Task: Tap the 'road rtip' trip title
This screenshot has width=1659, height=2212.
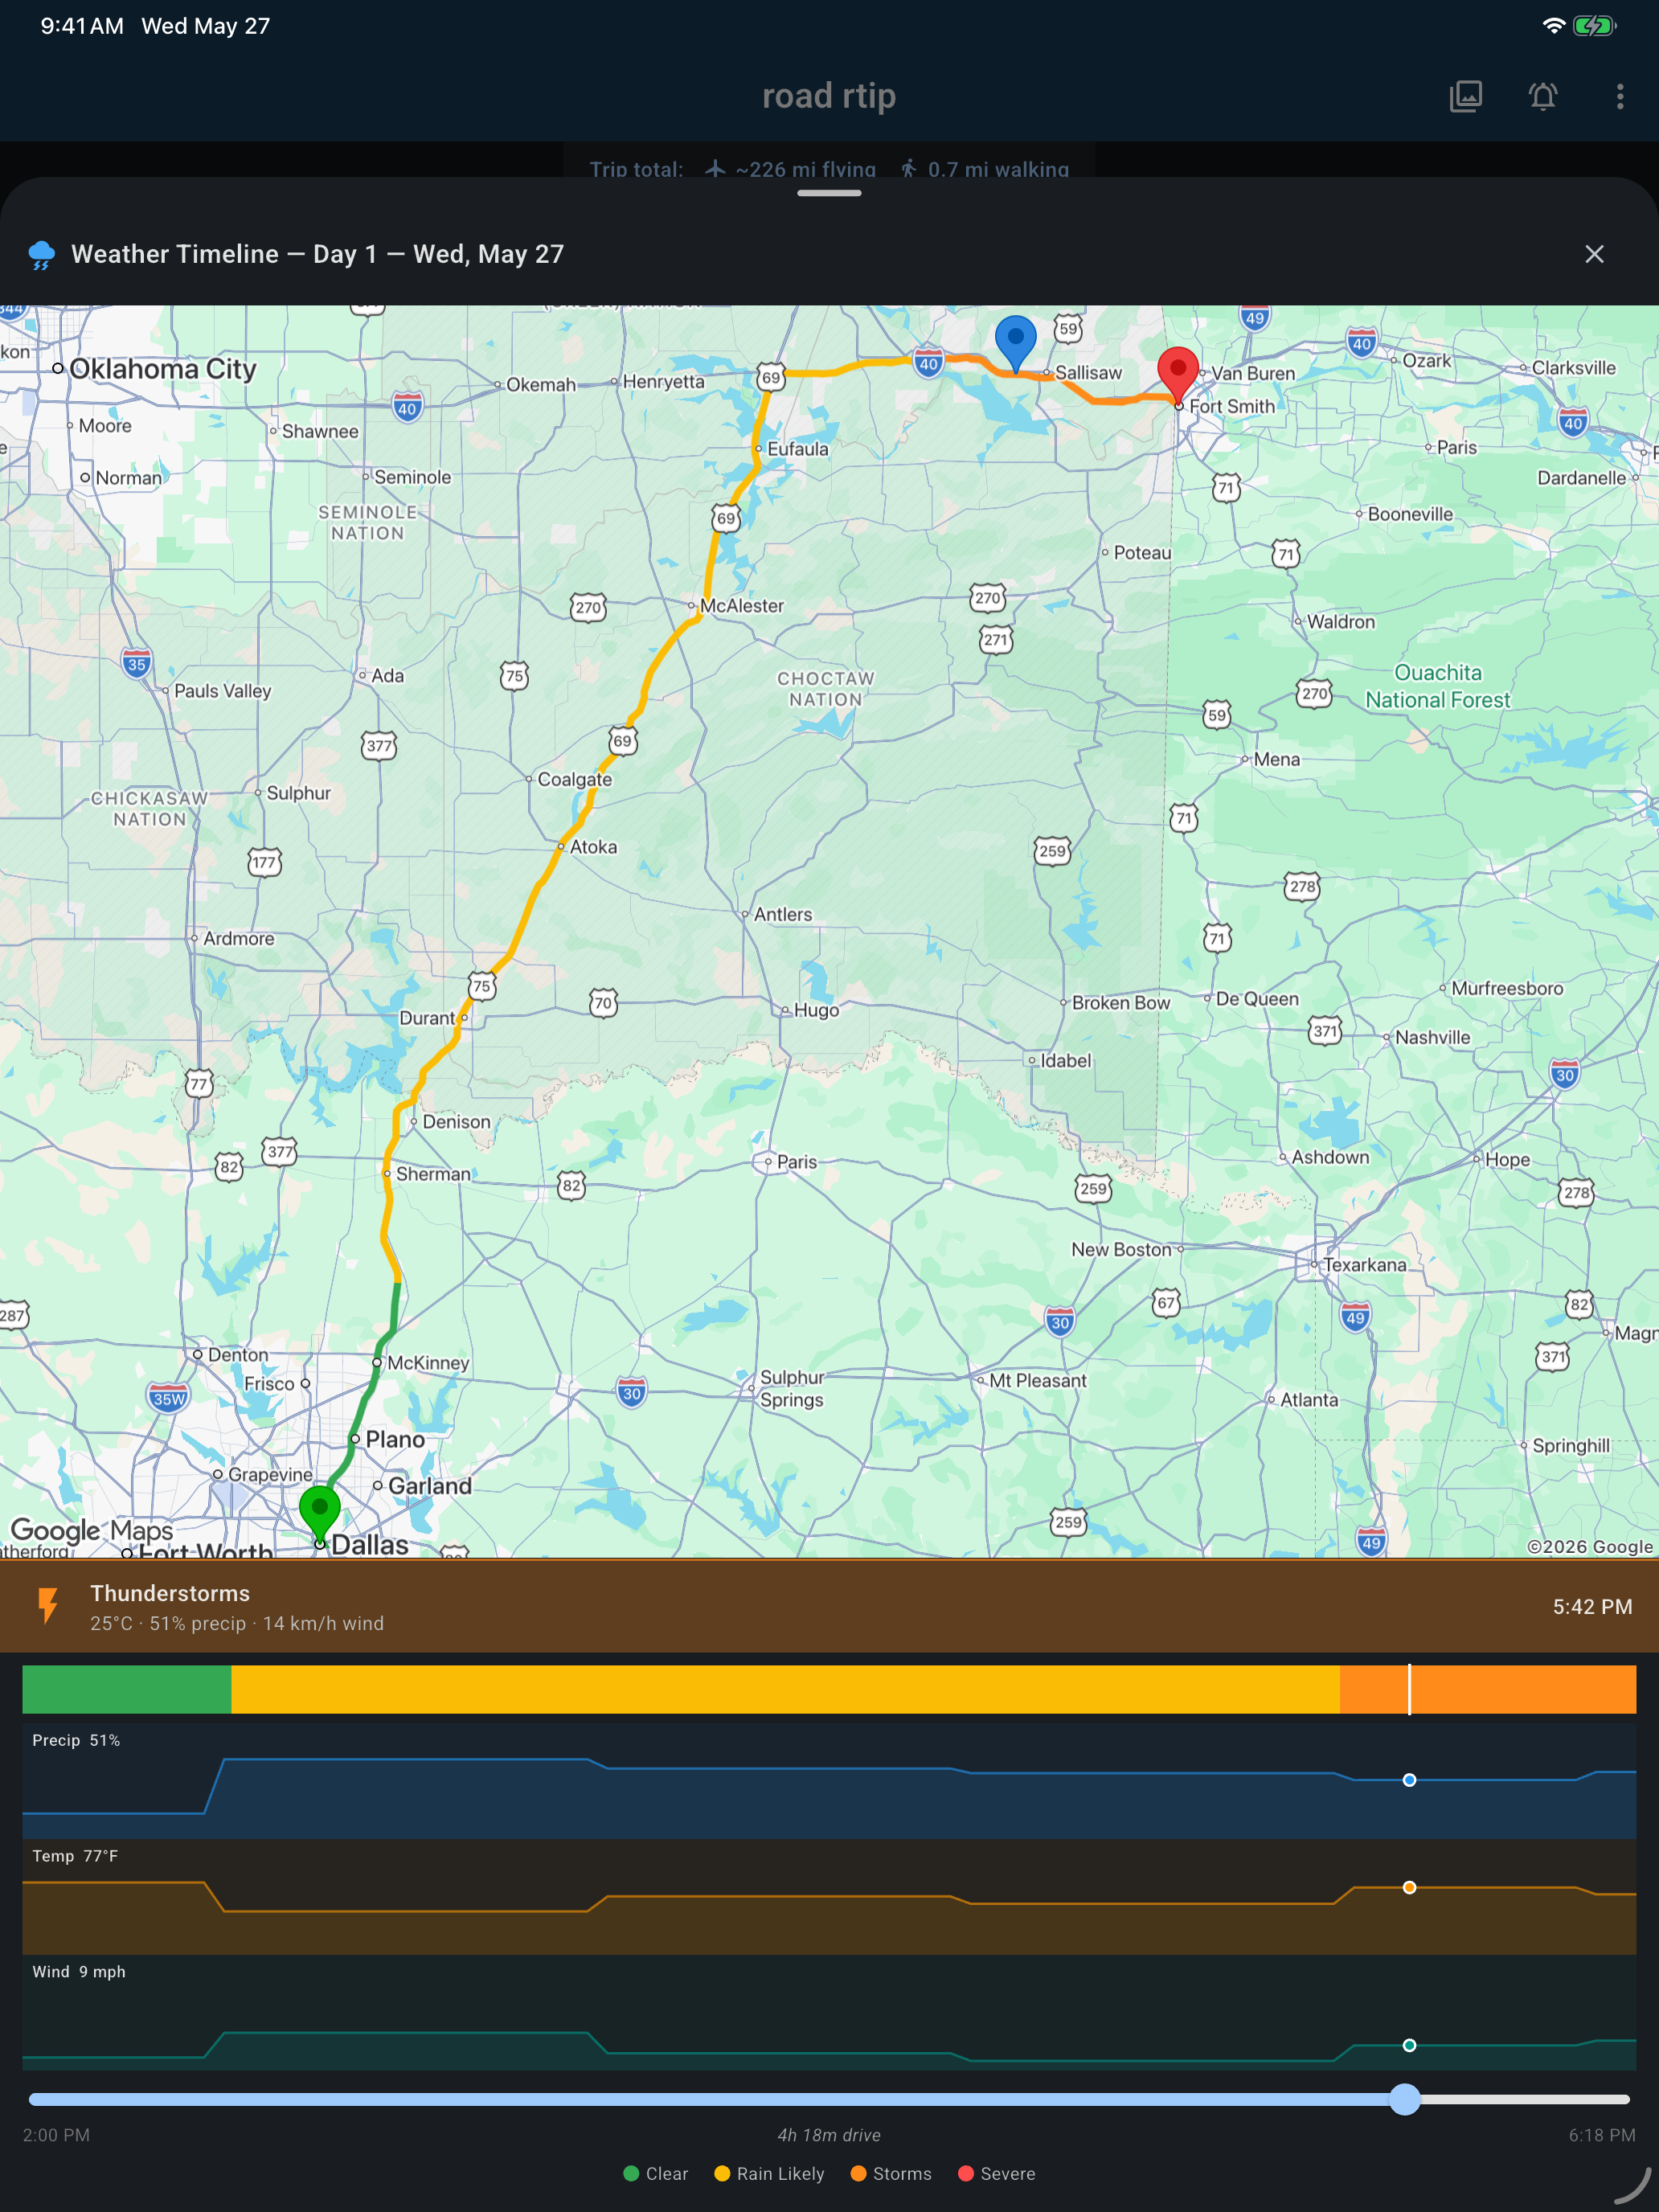Action: pos(829,96)
